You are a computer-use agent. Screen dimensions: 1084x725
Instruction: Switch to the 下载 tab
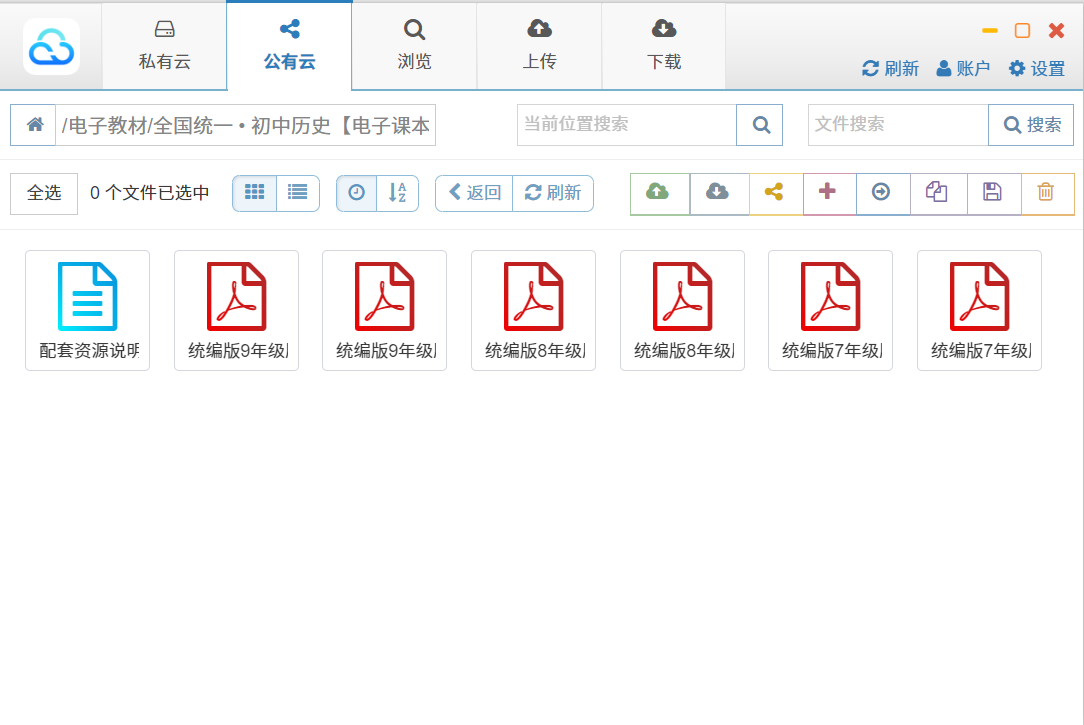[663, 46]
